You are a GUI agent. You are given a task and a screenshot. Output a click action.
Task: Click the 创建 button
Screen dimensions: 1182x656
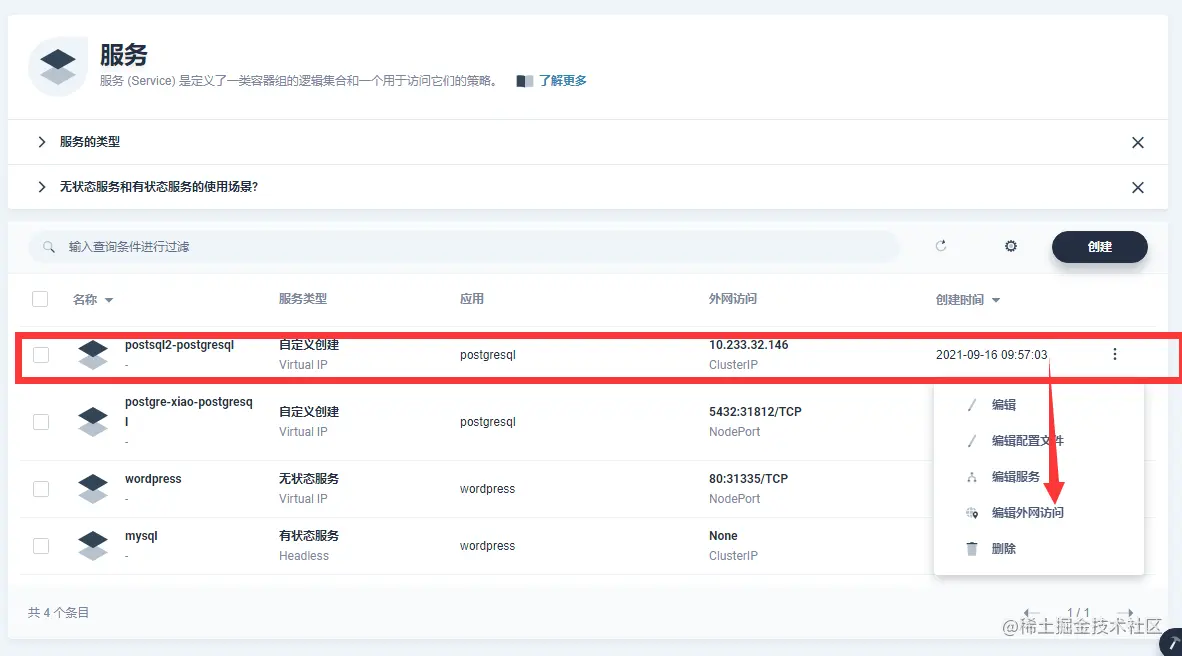1100,247
